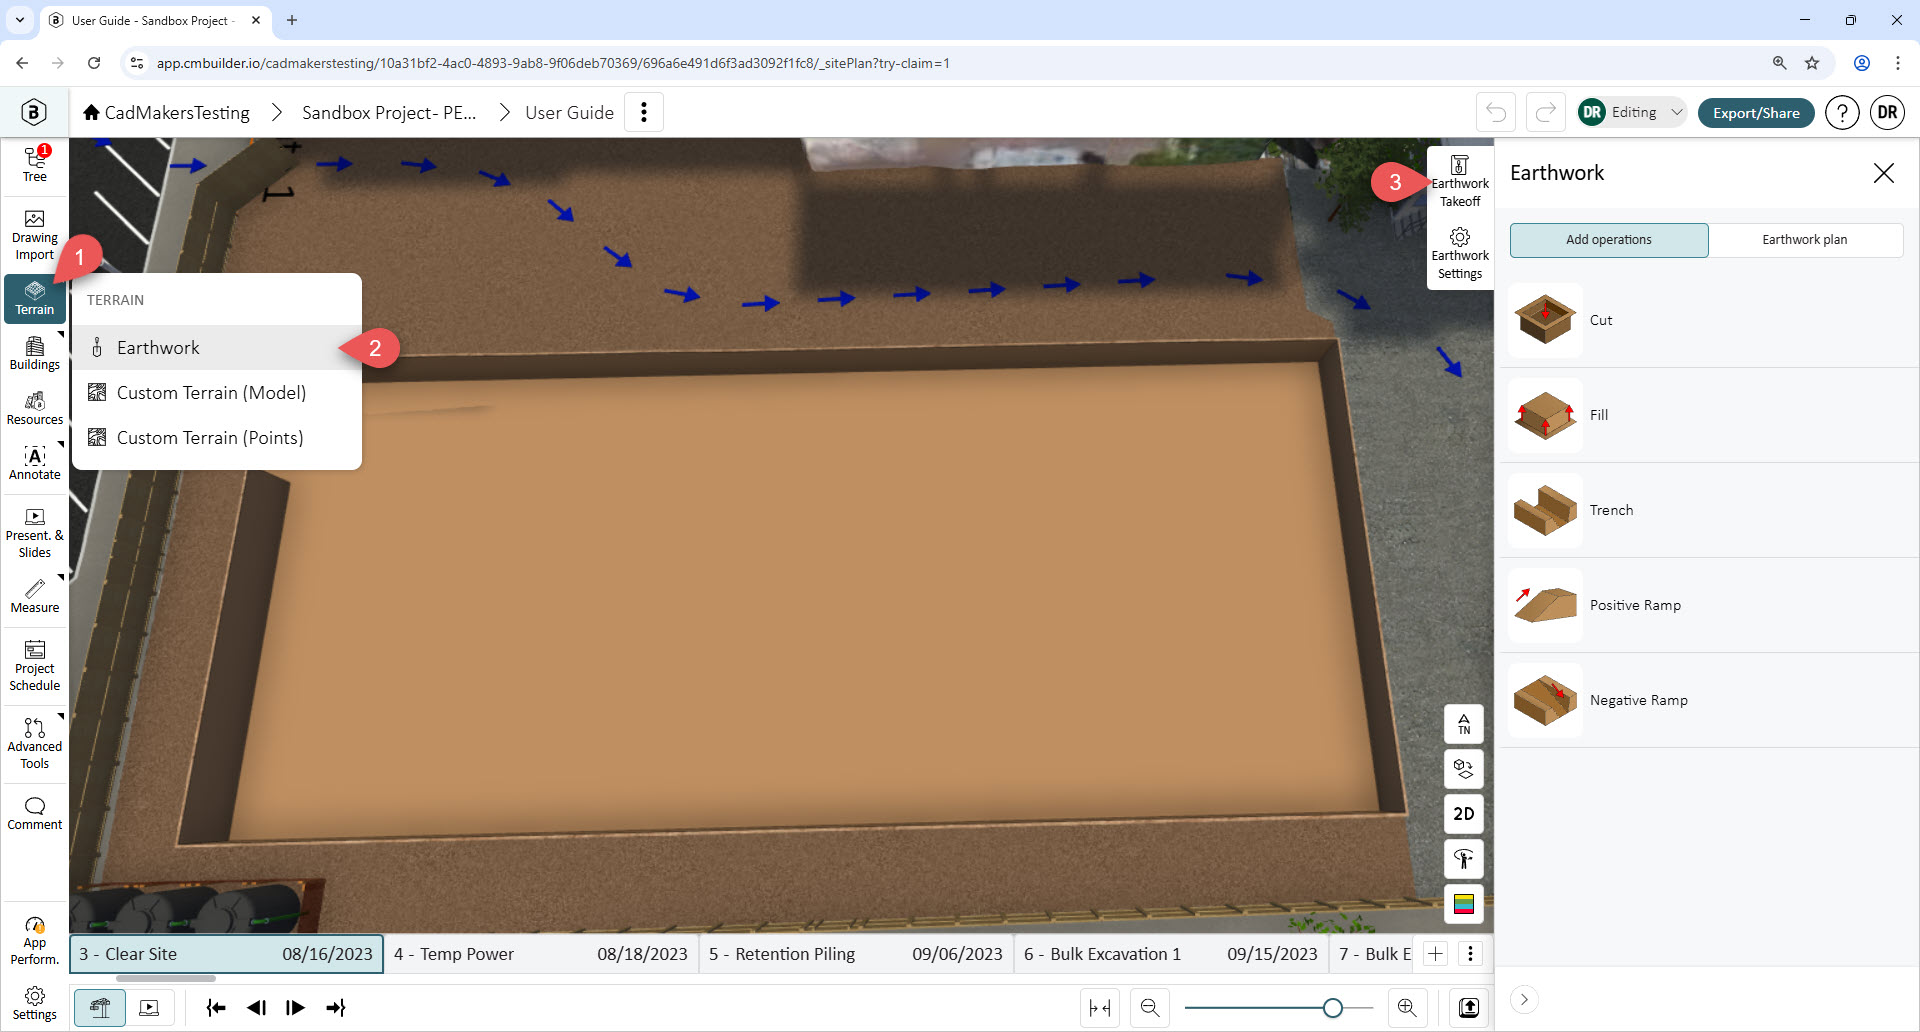Viewport: 1920px width, 1032px height.
Task: Select Earthwork from Terrain menu
Action: click(217, 348)
